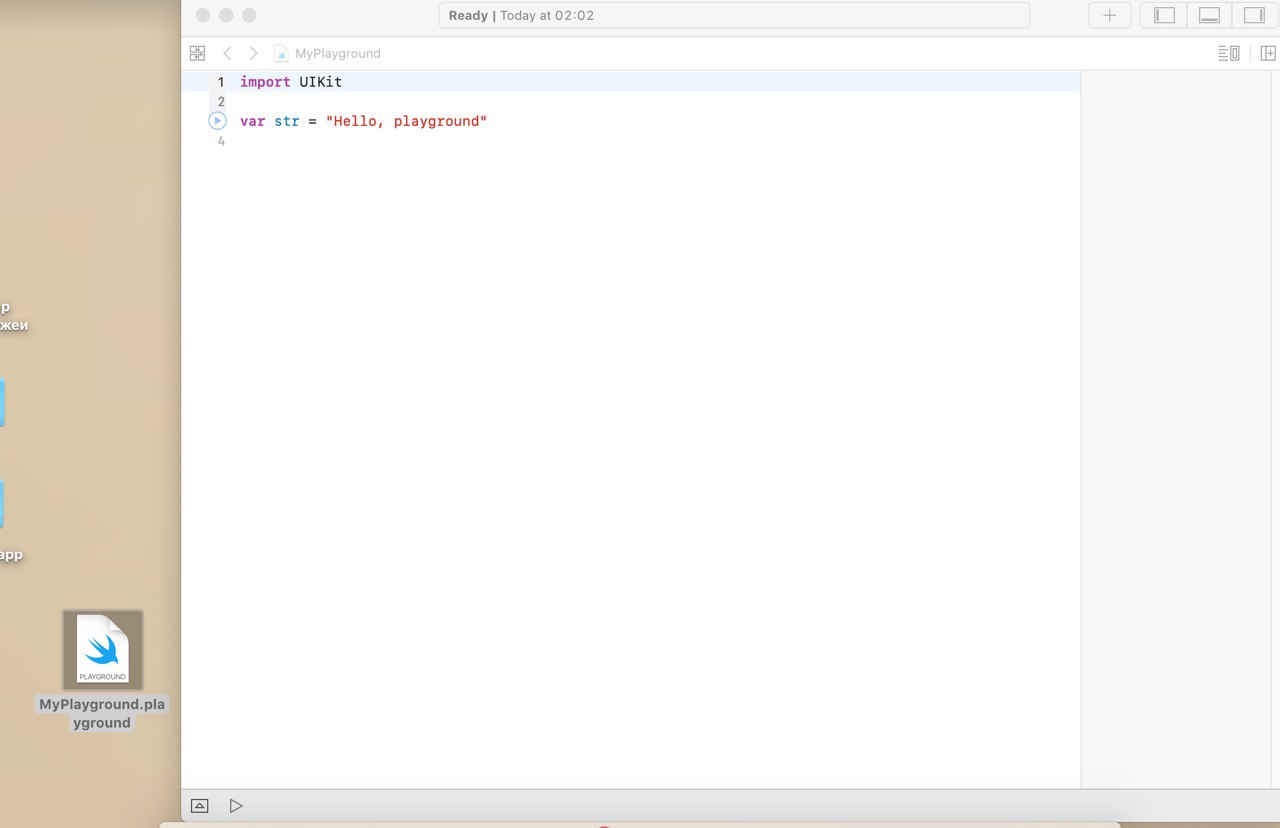This screenshot has width=1280, height=828.
Task: Click the MyPlayground.playground file name label
Action: pyautogui.click(x=102, y=713)
